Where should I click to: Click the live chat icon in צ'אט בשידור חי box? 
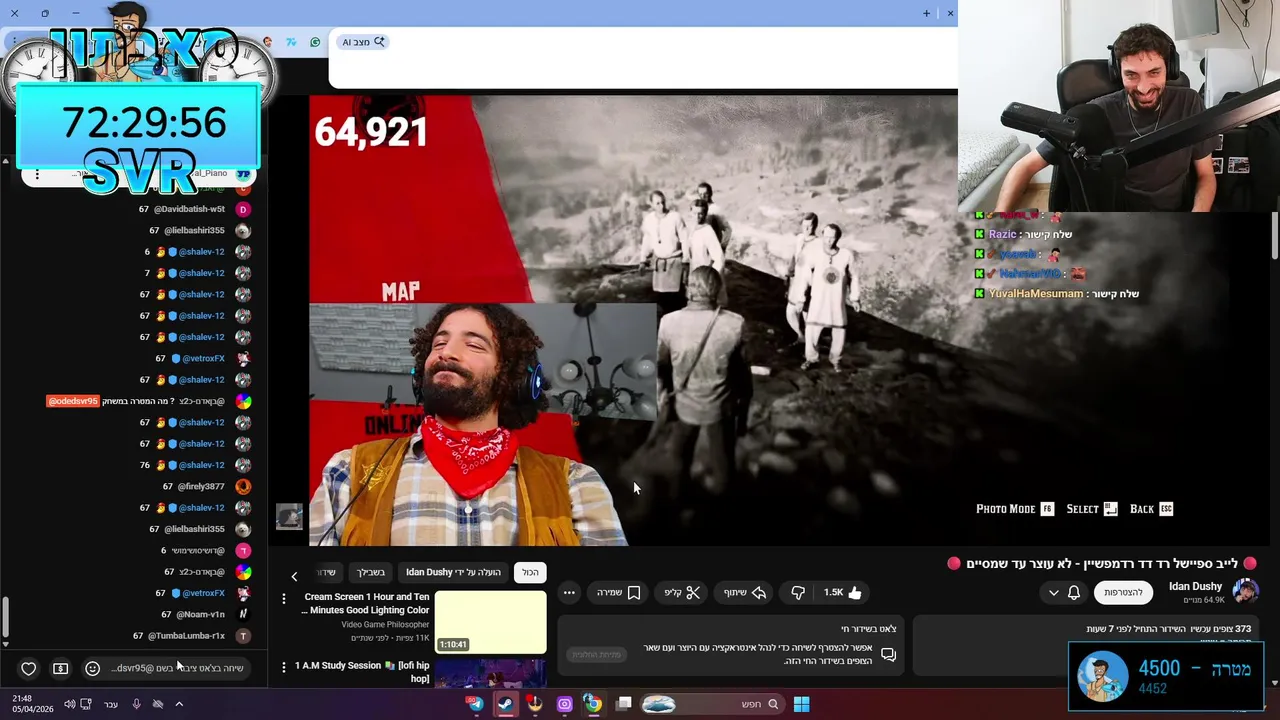[x=888, y=654]
